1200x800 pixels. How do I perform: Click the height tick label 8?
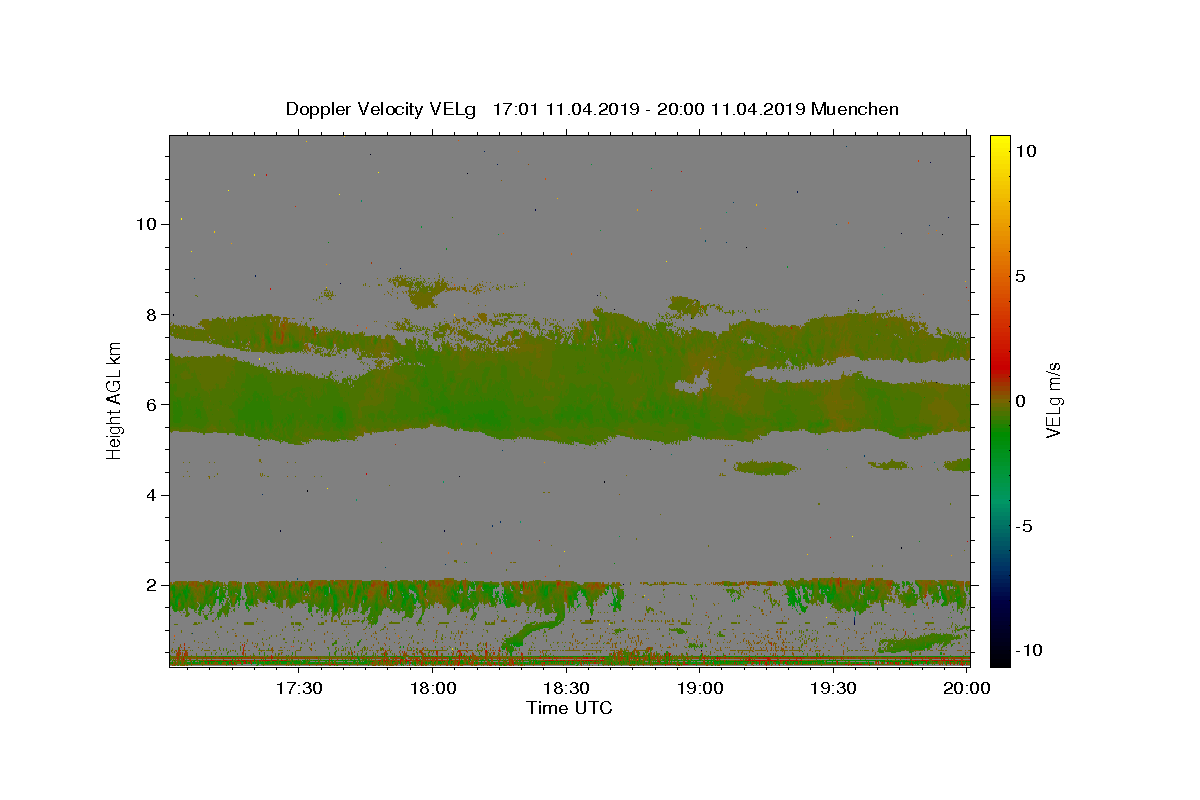pyautogui.click(x=151, y=314)
